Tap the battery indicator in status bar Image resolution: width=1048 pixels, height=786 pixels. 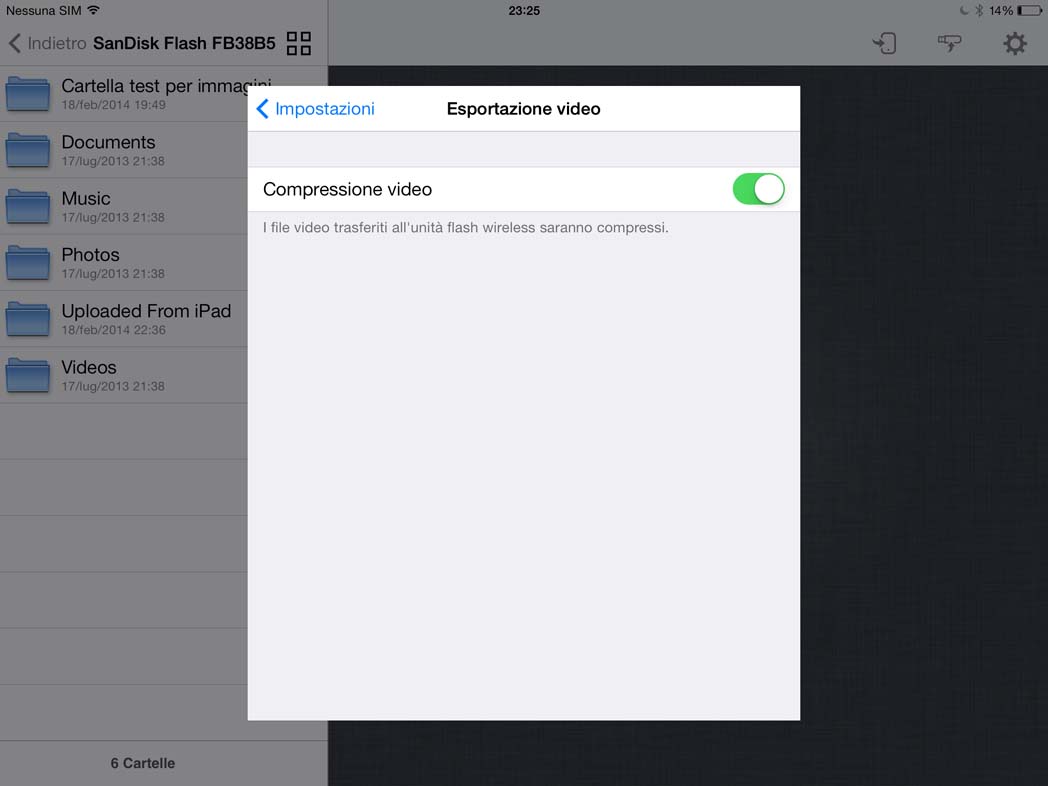click(1029, 11)
